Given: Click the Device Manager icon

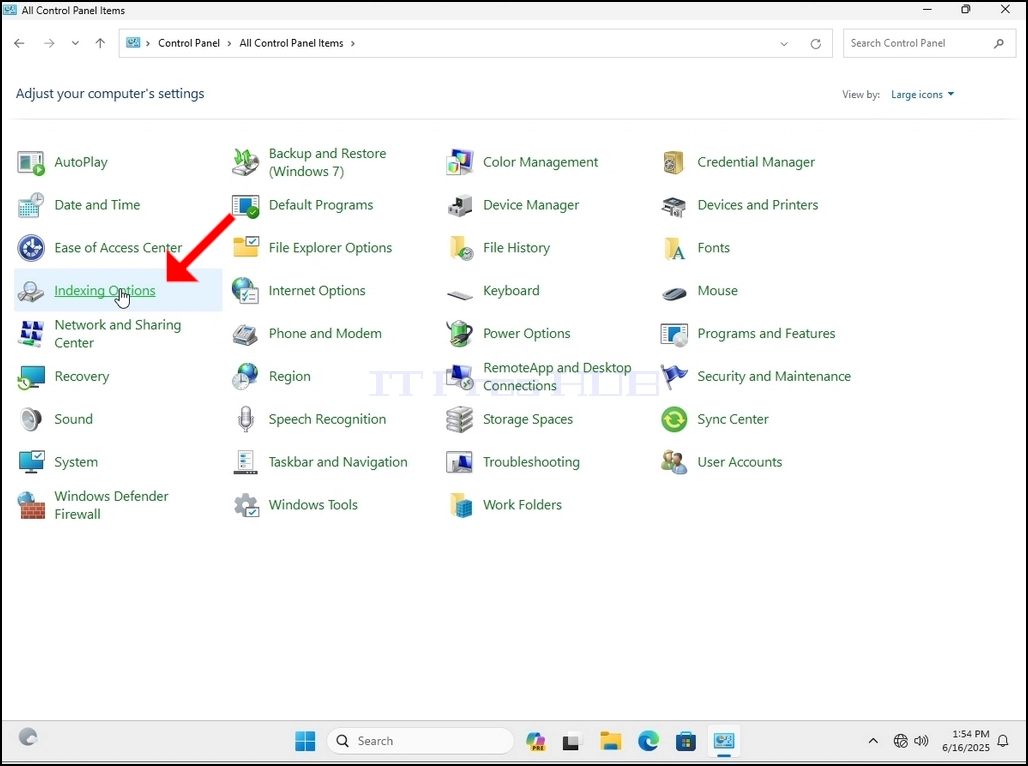Looking at the screenshot, I should point(460,205).
